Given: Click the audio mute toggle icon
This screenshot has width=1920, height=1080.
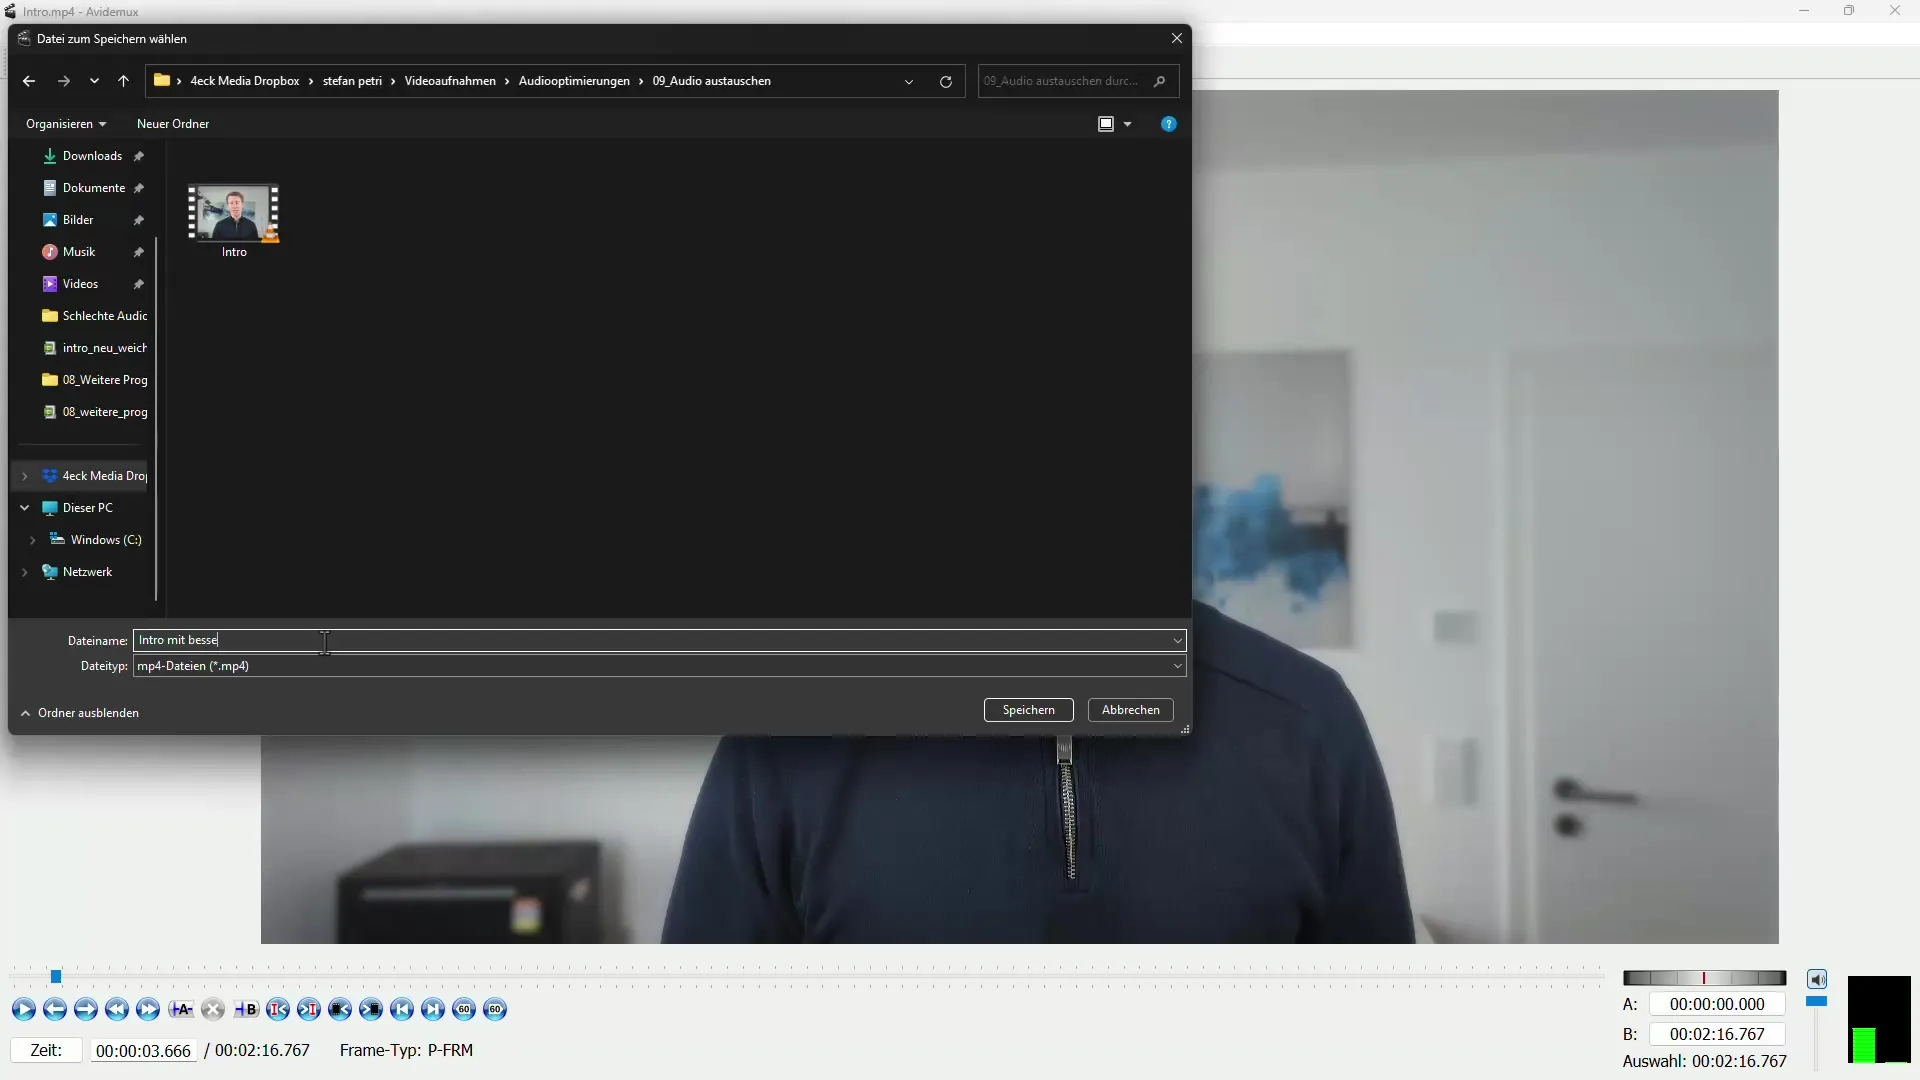Looking at the screenshot, I should point(1817,977).
